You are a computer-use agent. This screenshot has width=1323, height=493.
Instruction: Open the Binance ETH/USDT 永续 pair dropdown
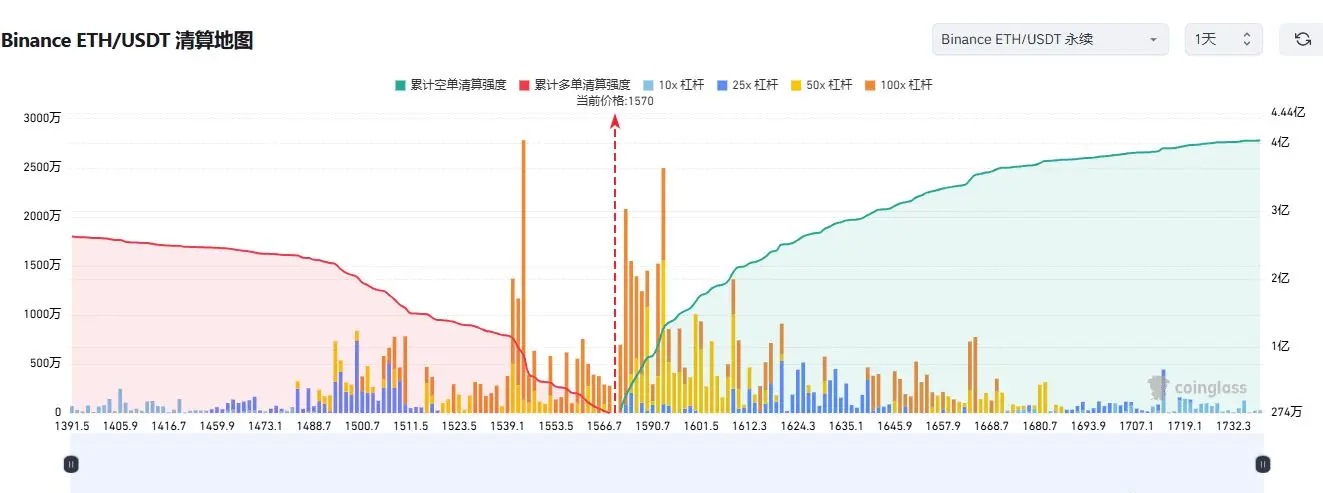(x=1050, y=39)
